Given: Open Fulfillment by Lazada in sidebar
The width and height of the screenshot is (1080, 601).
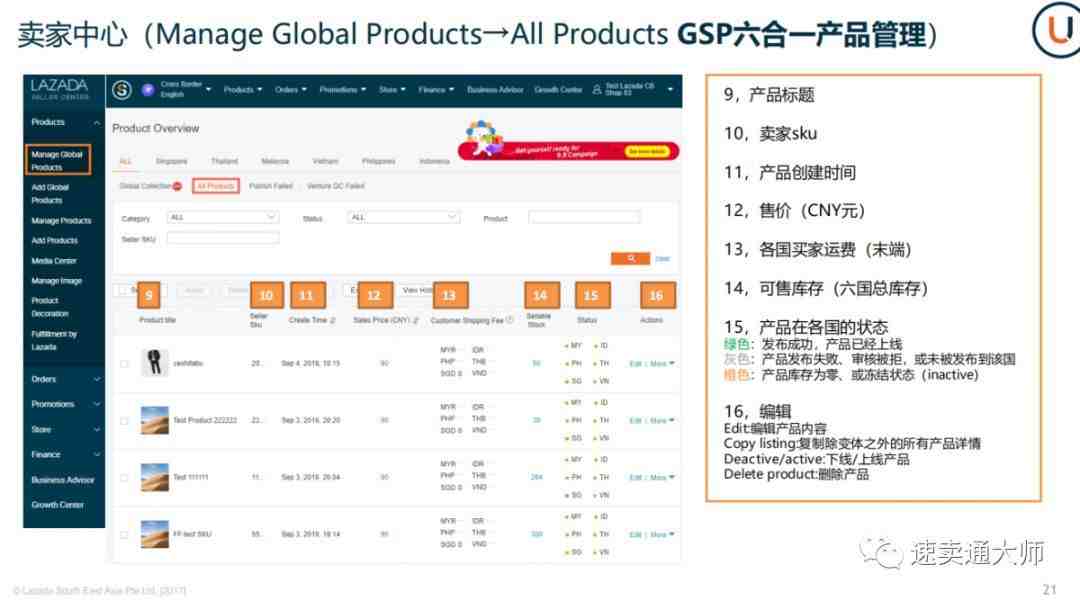Looking at the screenshot, I should 54,340.
